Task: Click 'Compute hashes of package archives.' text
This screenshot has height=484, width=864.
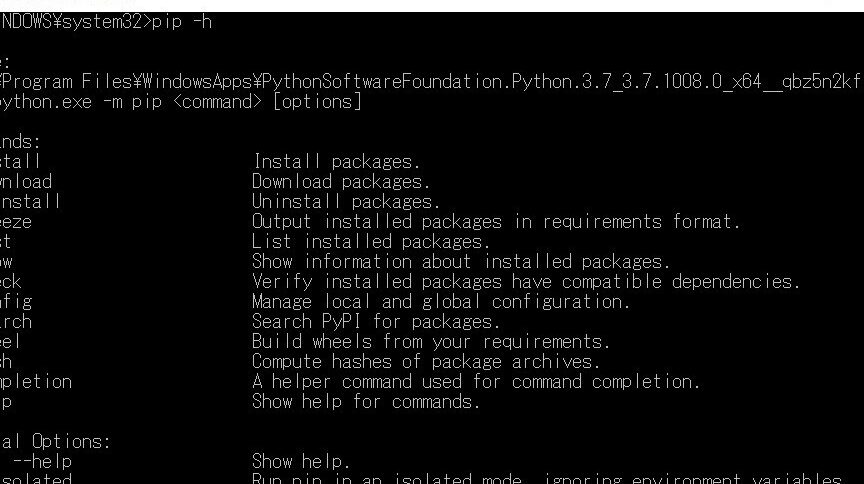Action: click(426, 362)
